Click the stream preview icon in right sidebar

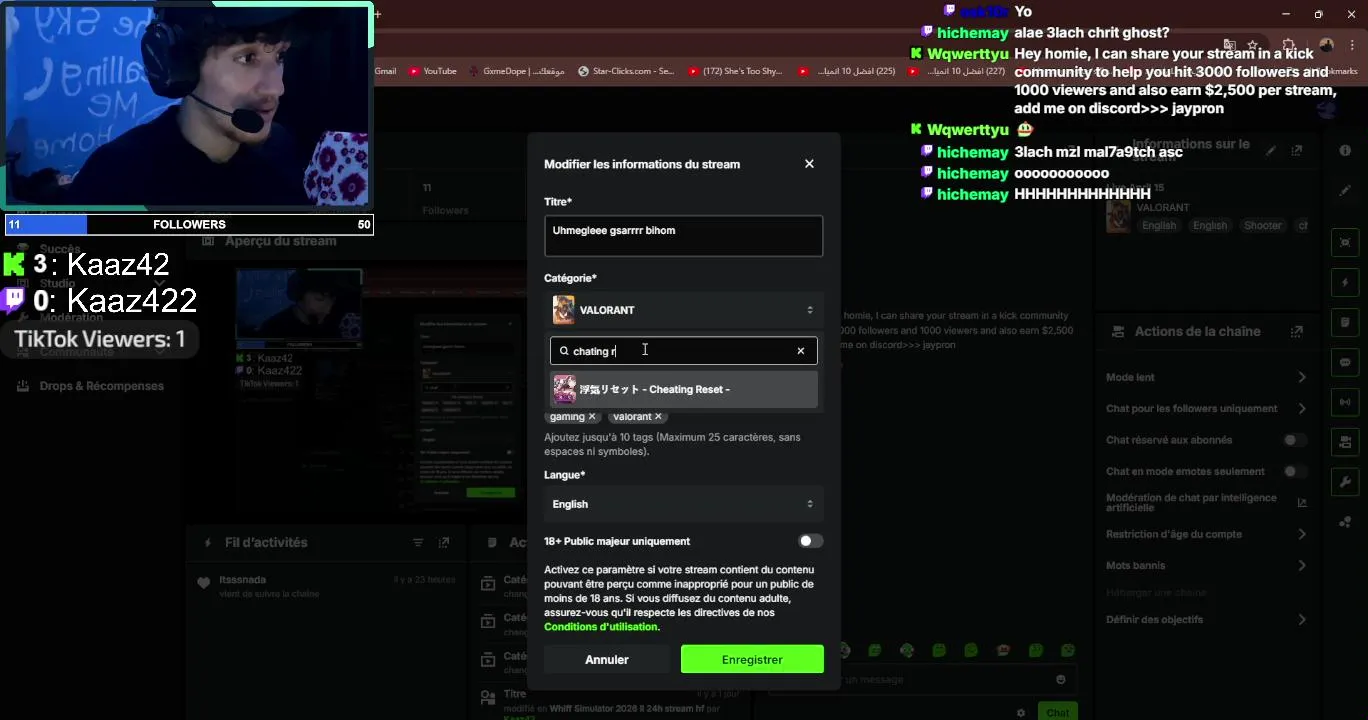coord(1345,243)
